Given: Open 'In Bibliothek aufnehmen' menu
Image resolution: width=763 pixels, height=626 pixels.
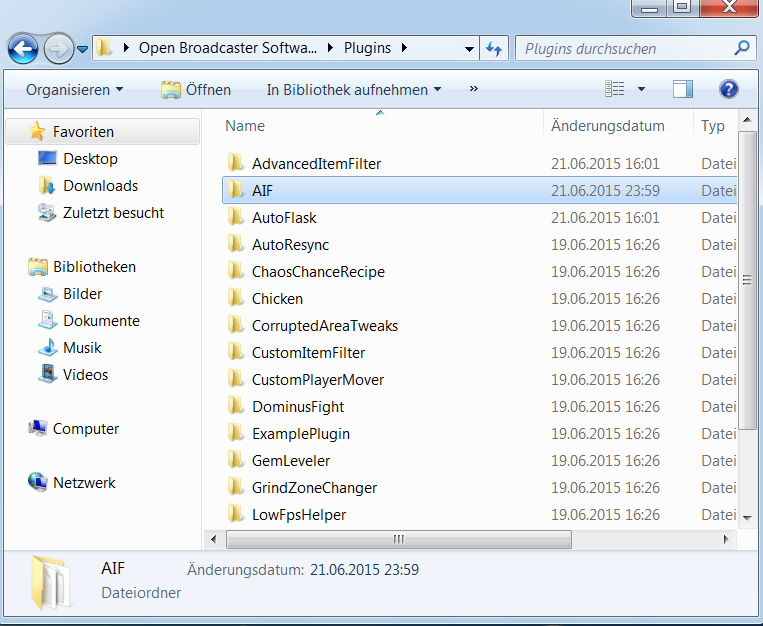Looking at the screenshot, I should [354, 90].
